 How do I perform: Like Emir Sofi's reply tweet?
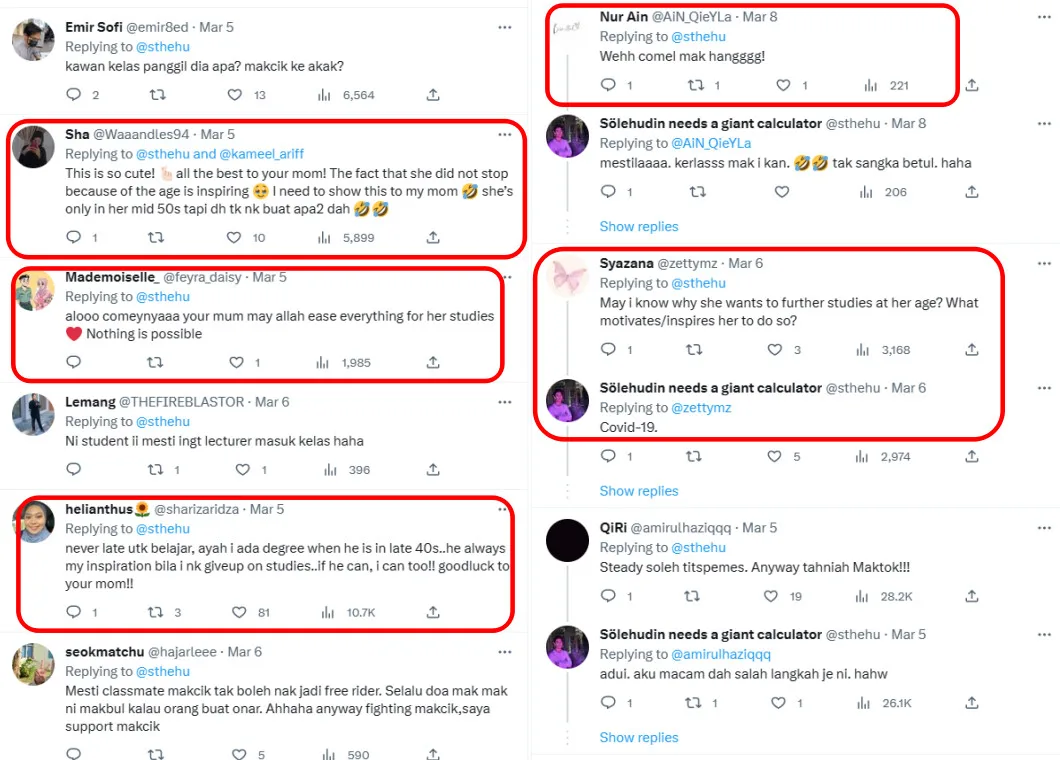pos(234,95)
